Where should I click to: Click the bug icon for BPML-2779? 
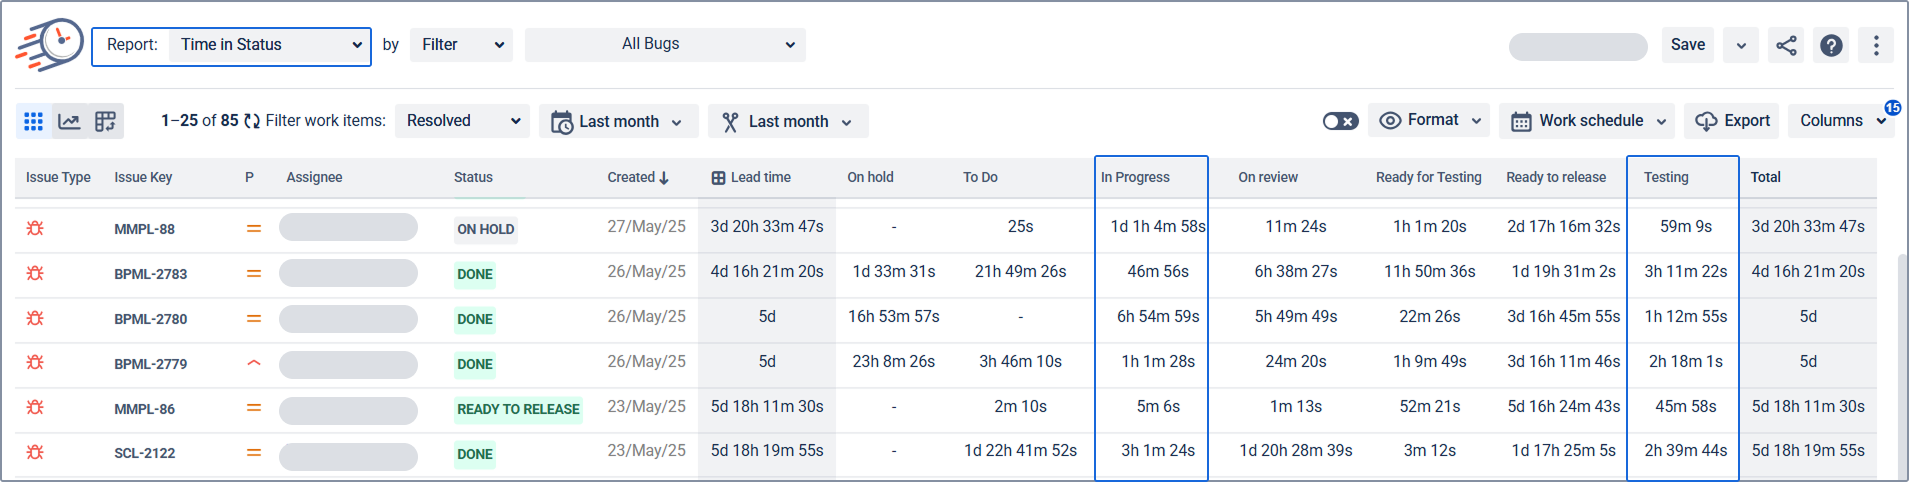(35, 362)
